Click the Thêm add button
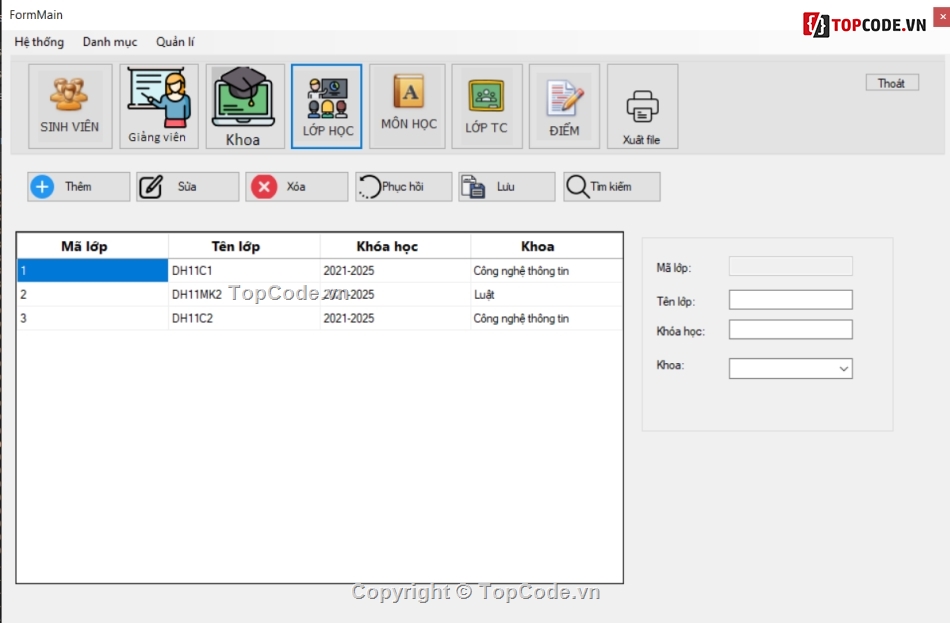The width and height of the screenshot is (950, 623). click(x=79, y=187)
